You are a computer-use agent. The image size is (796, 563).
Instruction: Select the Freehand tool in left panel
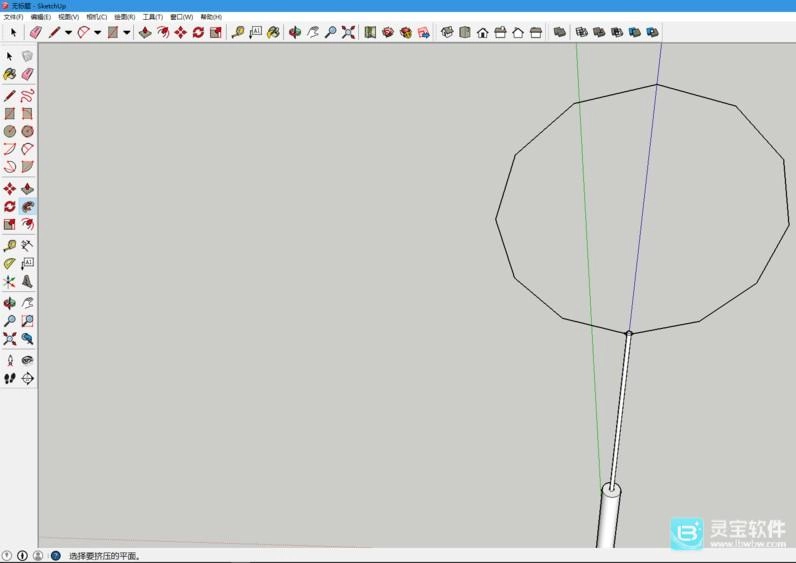(27, 96)
